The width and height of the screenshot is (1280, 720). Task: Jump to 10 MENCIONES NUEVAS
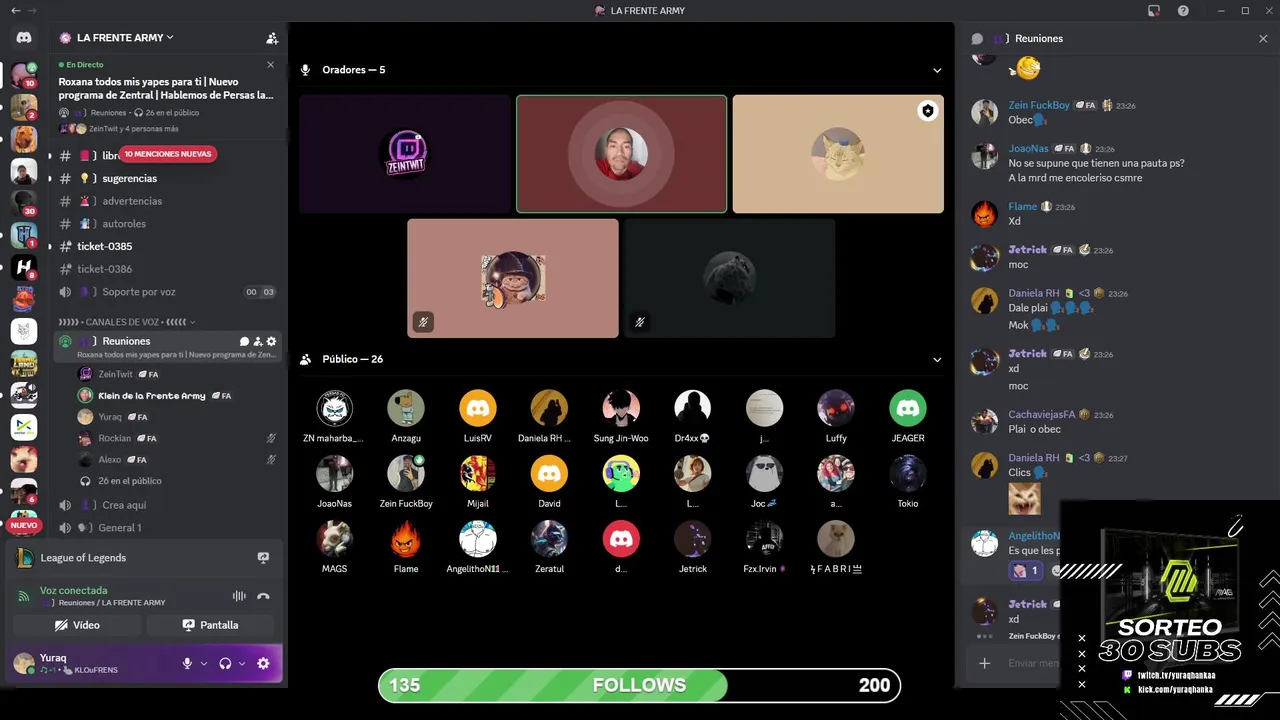coord(168,154)
